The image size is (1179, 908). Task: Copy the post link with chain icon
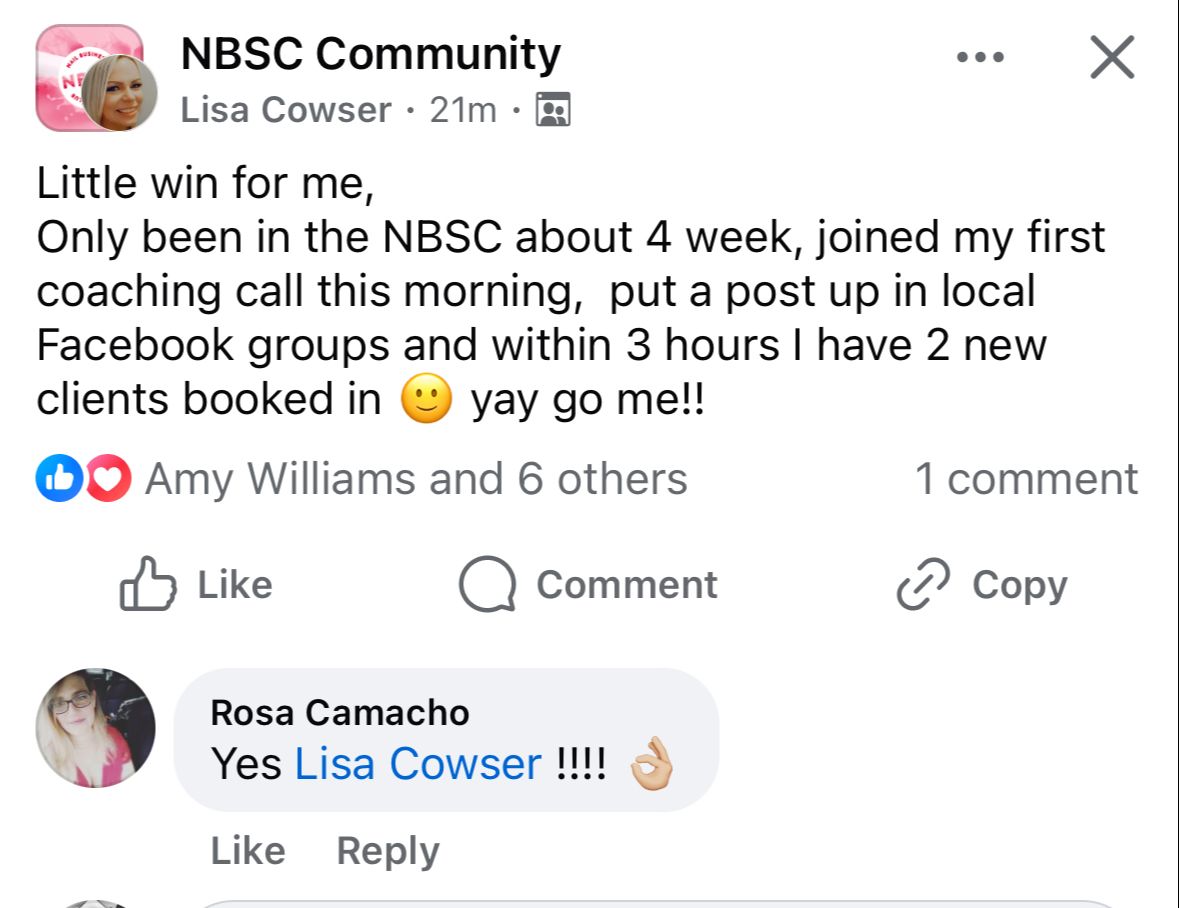coord(981,585)
